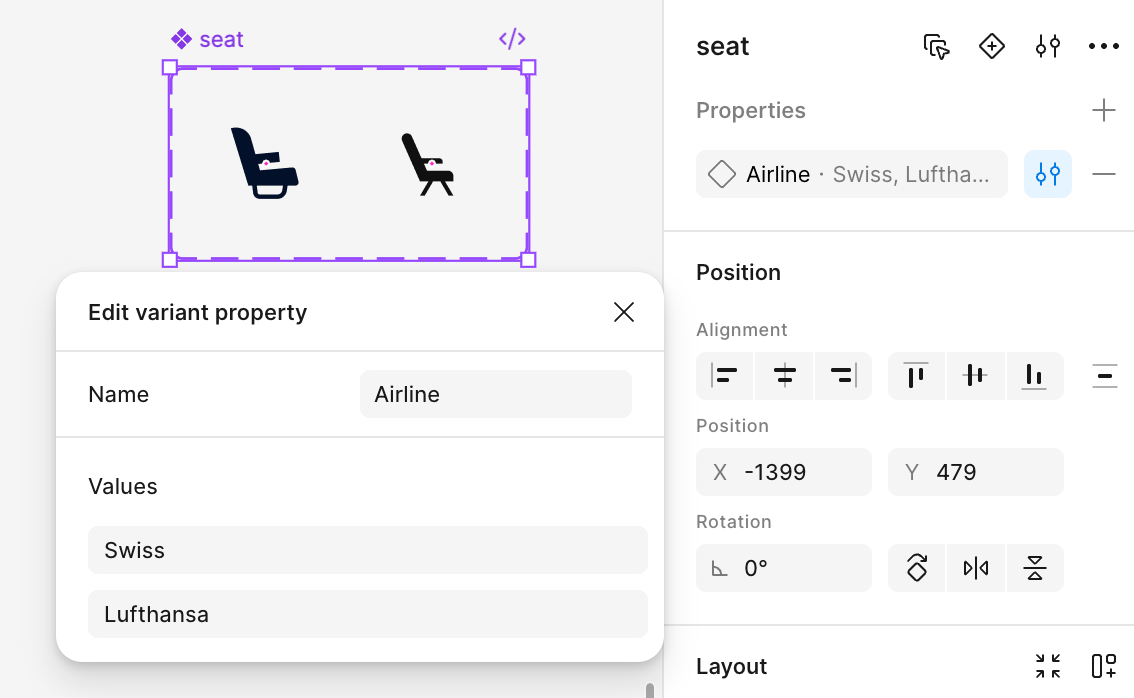Flip horizontal icon
This screenshot has height=698, width=1134.
tap(976, 569)
